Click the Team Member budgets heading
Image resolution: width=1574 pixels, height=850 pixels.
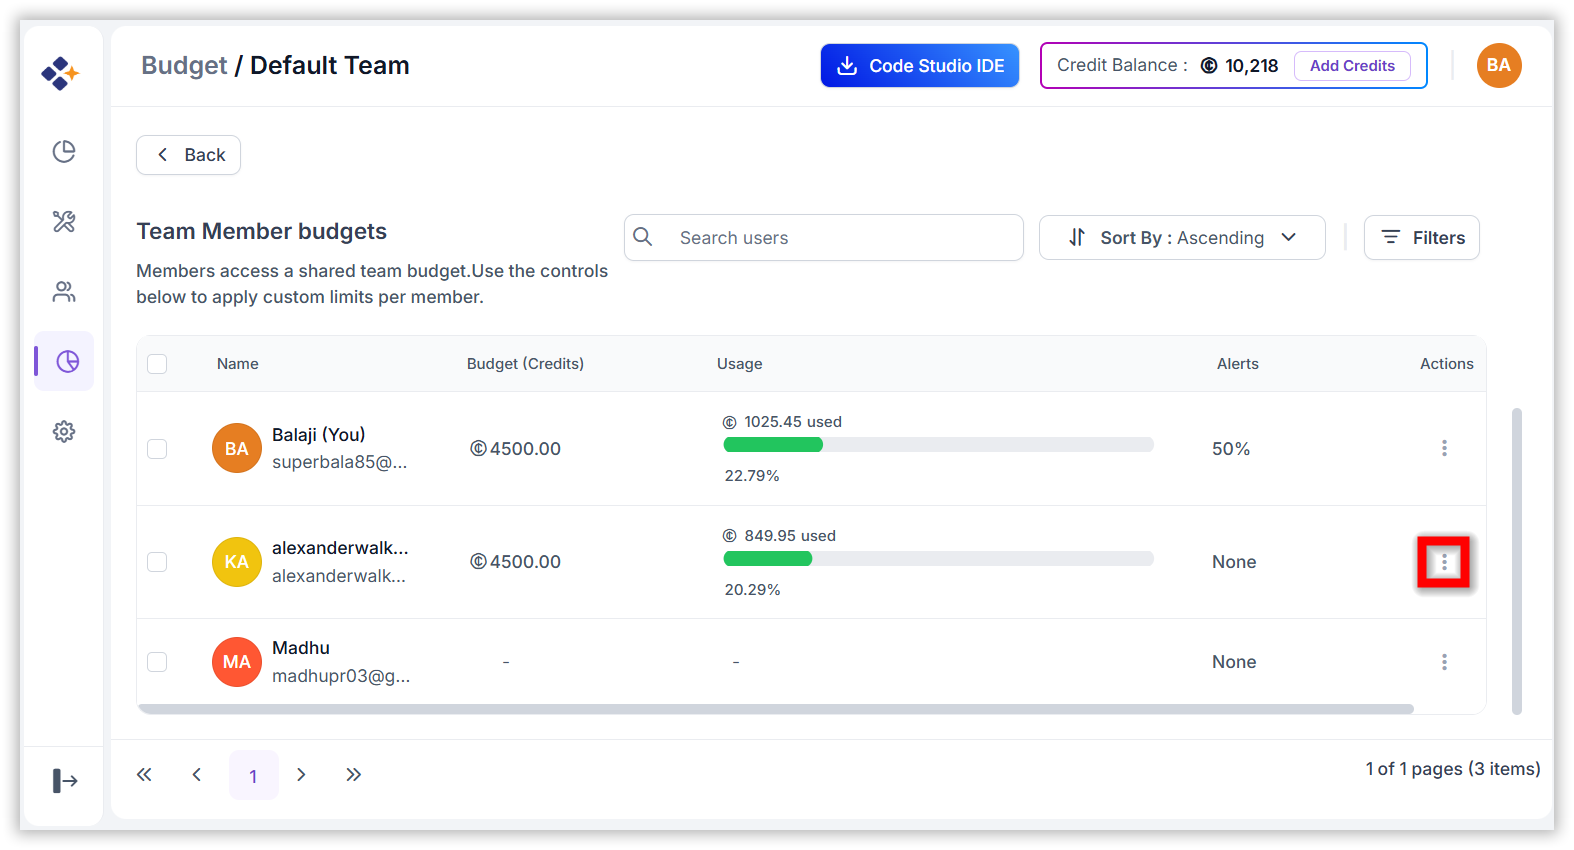(x=262, y=231)
